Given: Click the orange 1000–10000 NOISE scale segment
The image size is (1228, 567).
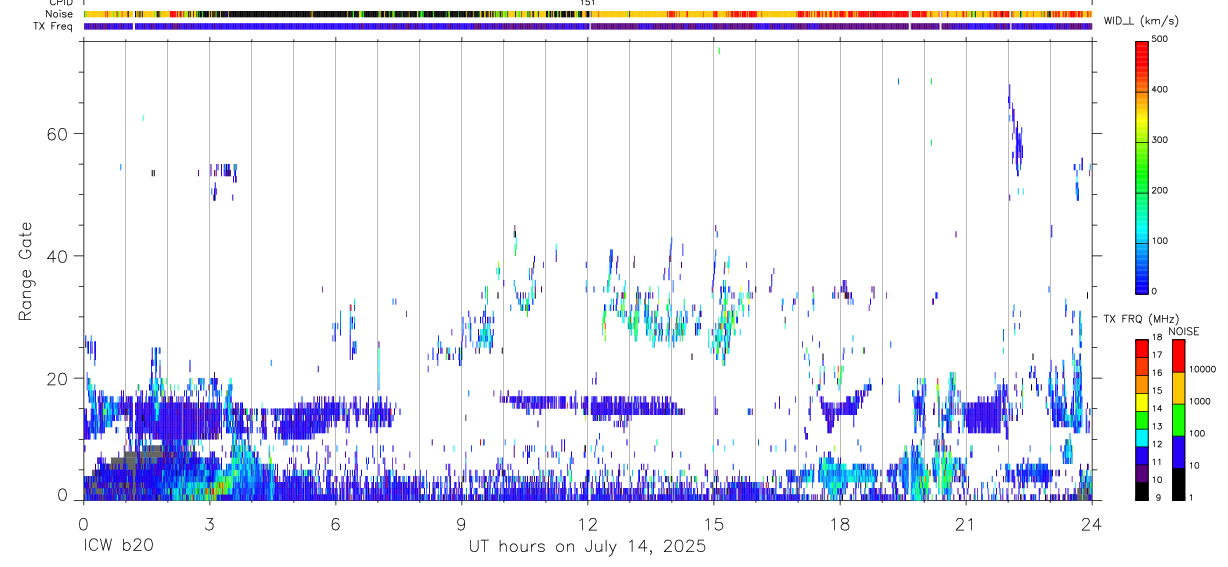Looking at the screenshot, I should (x=1177, y=387).
